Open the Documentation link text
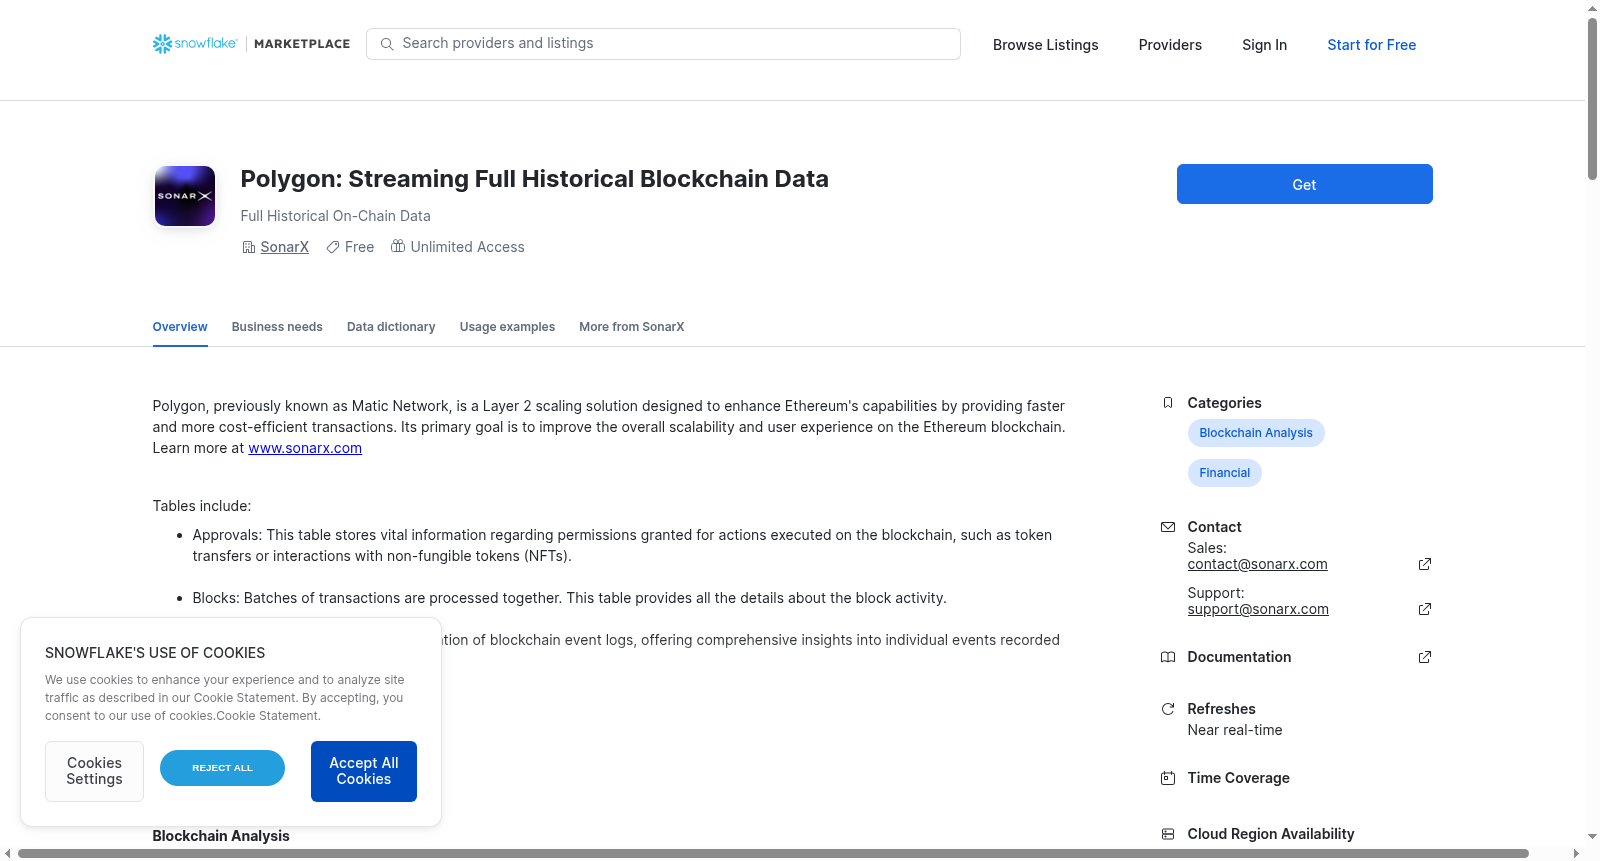The height and width of the screenshot is (861, 1600). point(1239,657)
